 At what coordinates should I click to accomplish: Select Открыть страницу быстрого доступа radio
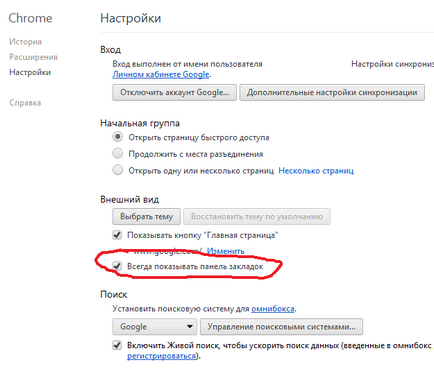(x=118, y=137)
